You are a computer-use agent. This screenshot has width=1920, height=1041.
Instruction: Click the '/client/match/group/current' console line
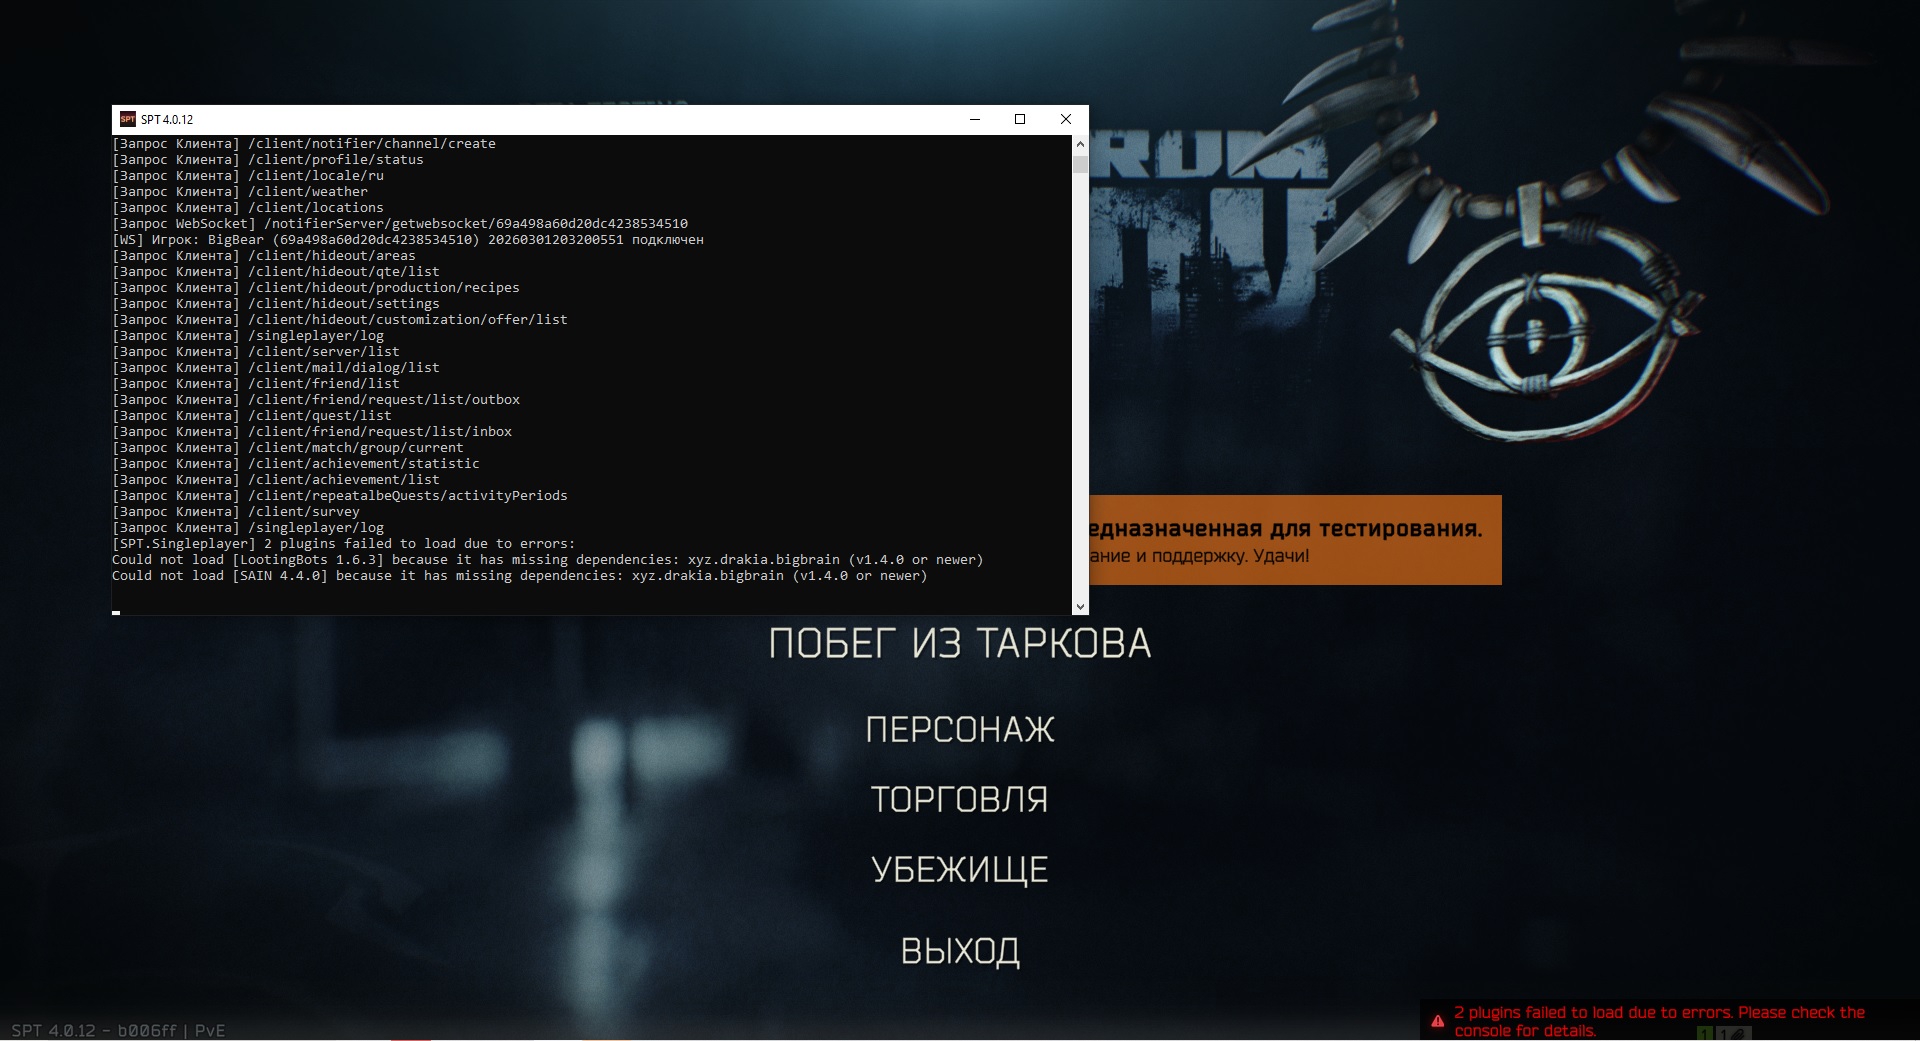288,448
